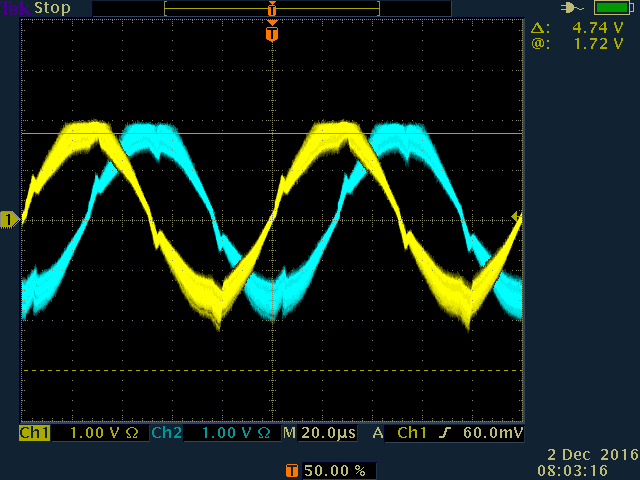
Task: Click the solid yellow horizontal cursor line
Action: (x=272, y=133)
